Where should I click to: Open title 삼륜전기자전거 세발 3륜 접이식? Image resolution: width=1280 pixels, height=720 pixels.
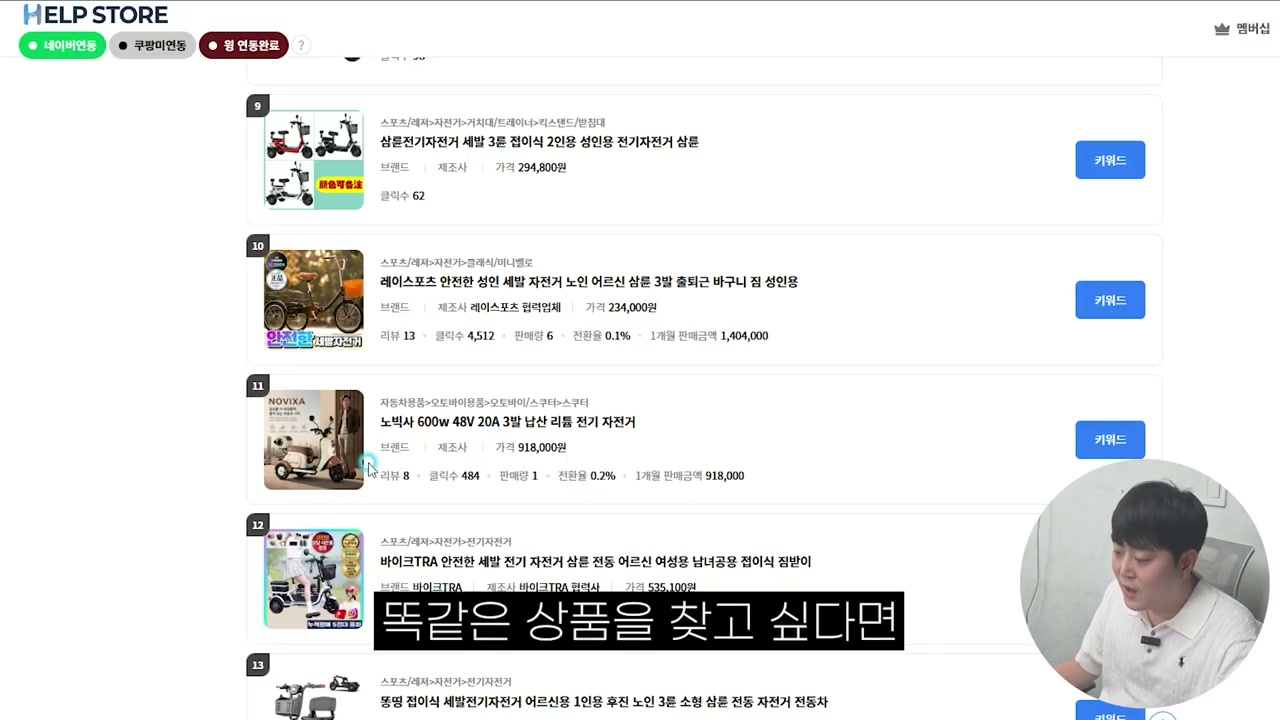539,142
